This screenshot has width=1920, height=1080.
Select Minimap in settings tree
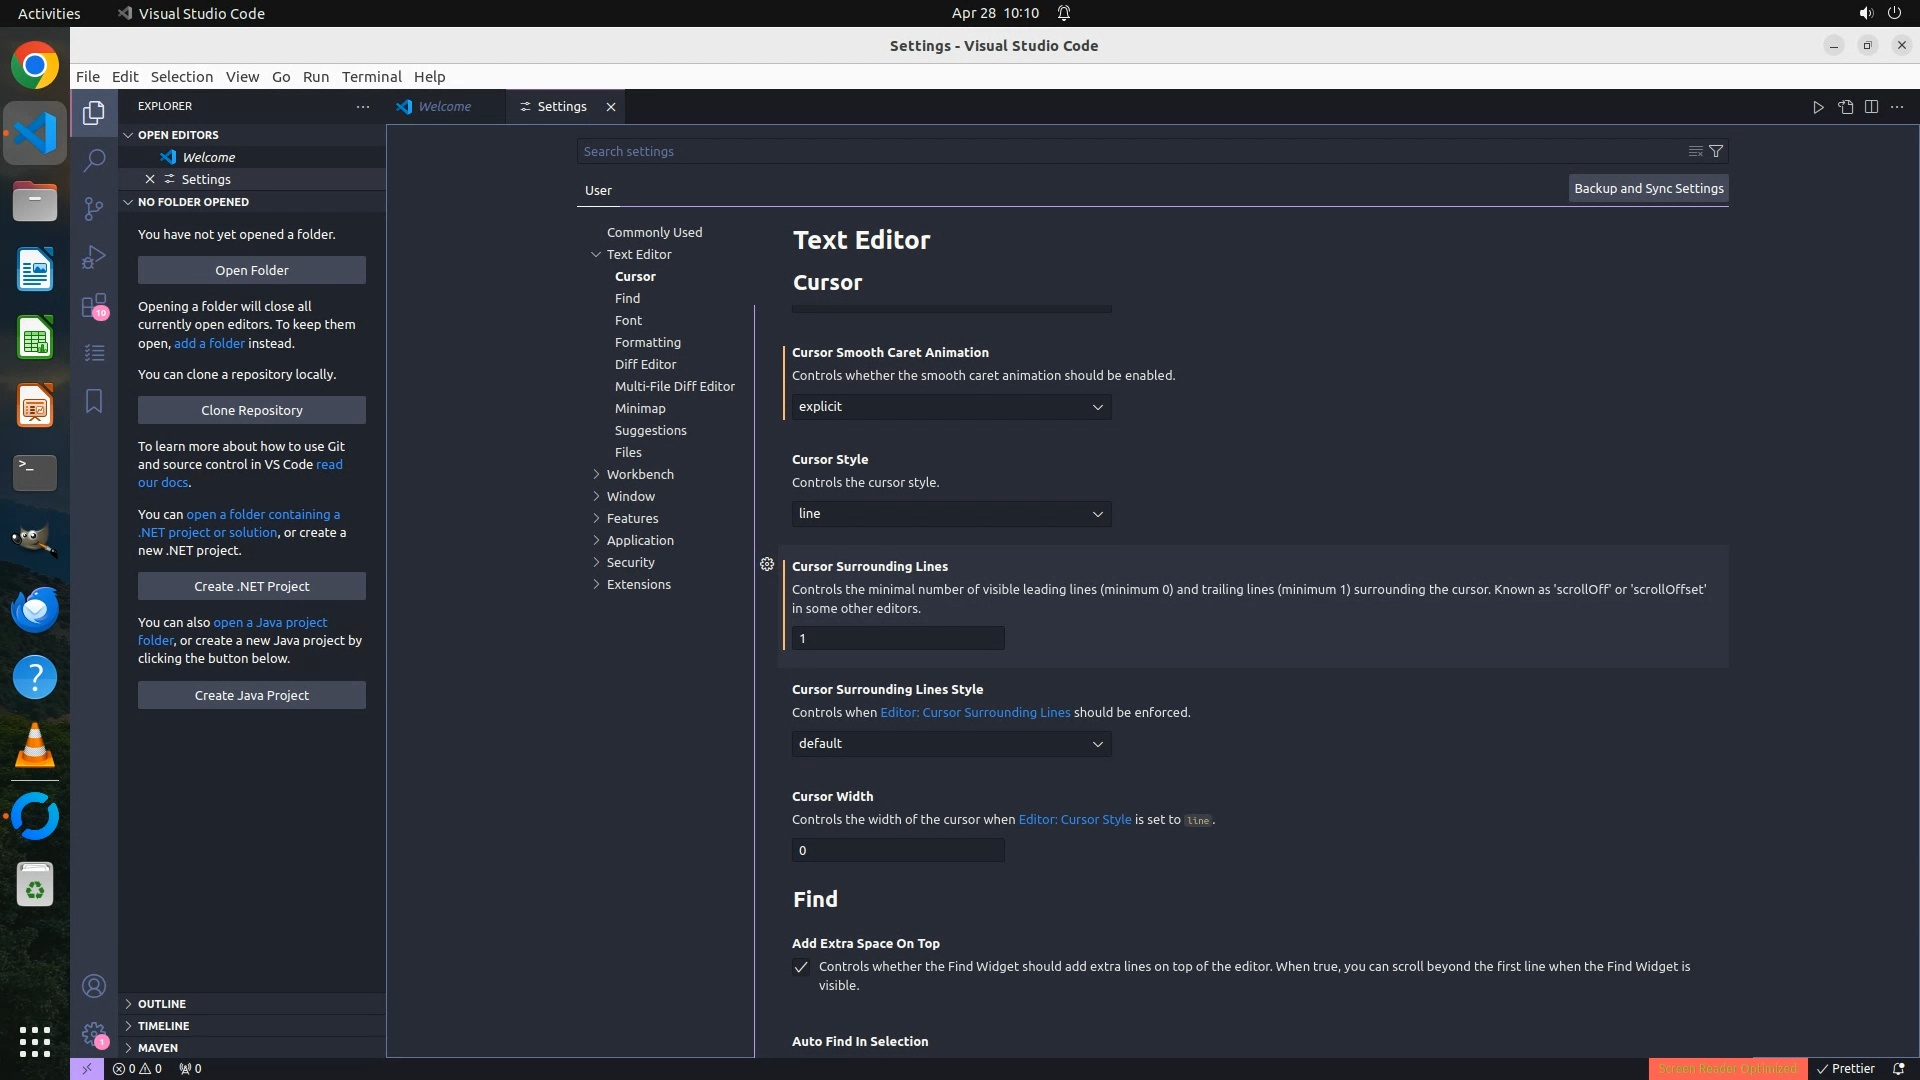(x=640, y=408)
